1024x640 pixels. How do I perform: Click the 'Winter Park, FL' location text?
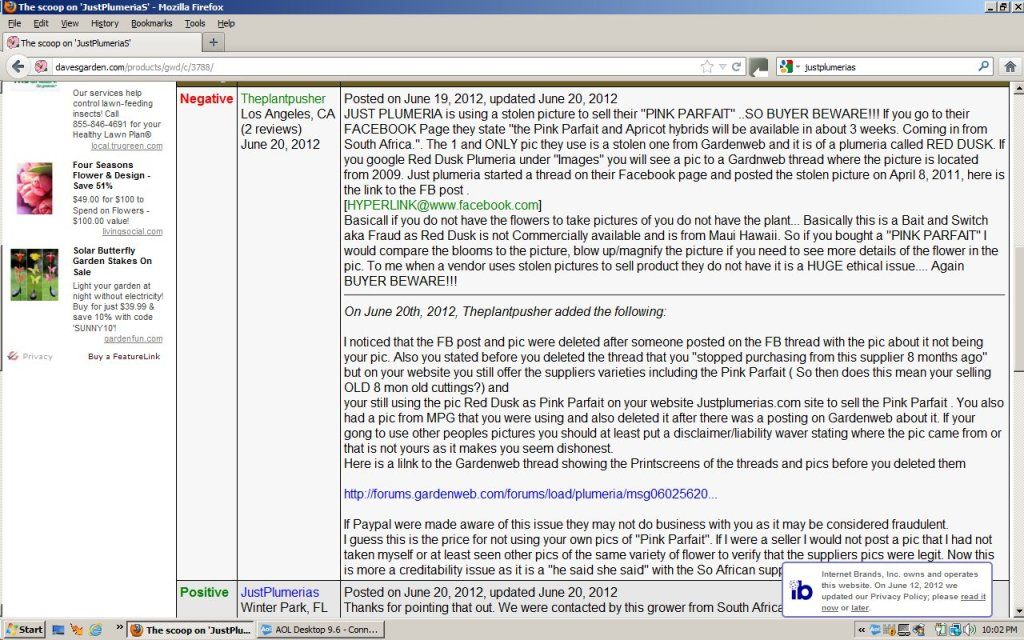[x=284, y=607]
